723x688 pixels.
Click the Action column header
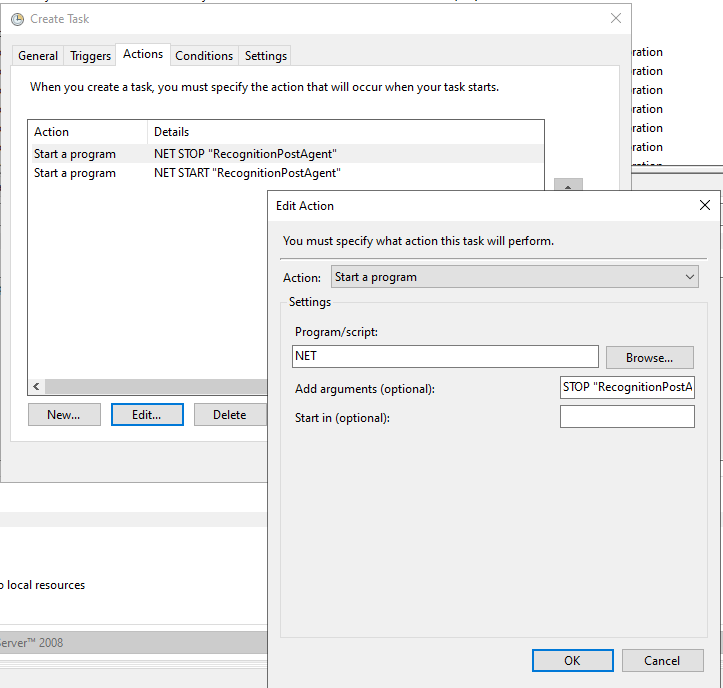88,132
